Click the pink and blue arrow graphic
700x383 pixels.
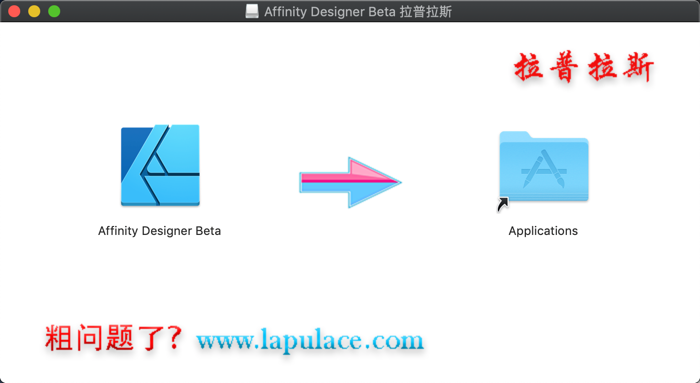[x=350, y=182]
